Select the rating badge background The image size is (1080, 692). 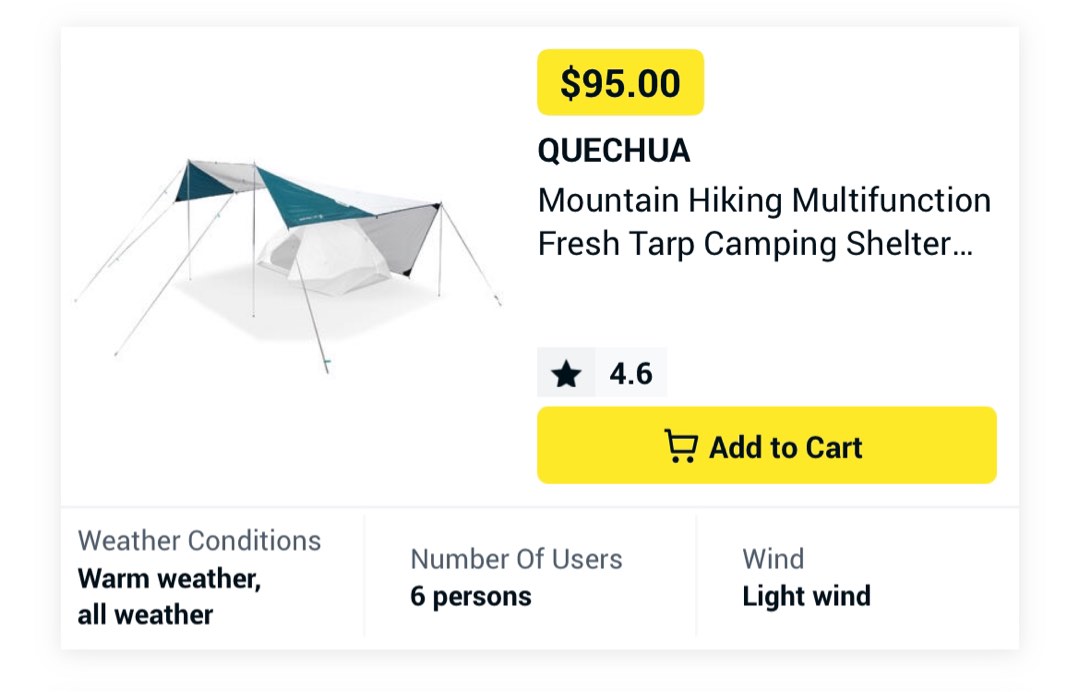601,372
